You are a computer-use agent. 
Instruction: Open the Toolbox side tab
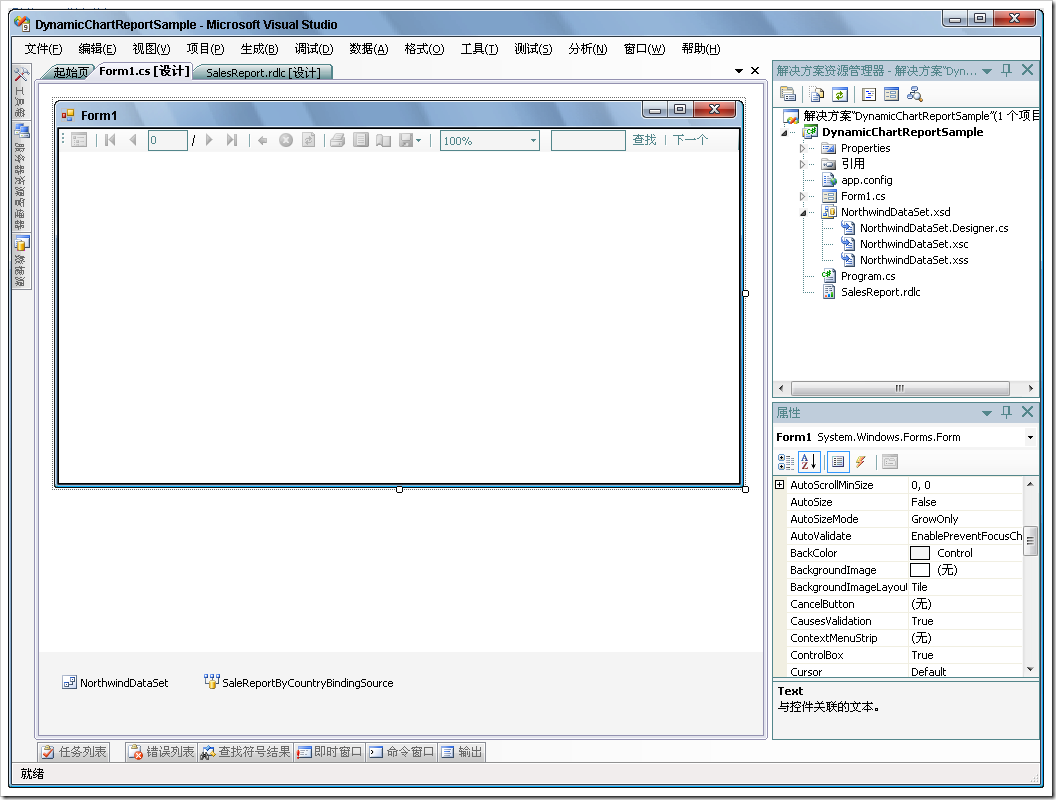pos(22,91)
